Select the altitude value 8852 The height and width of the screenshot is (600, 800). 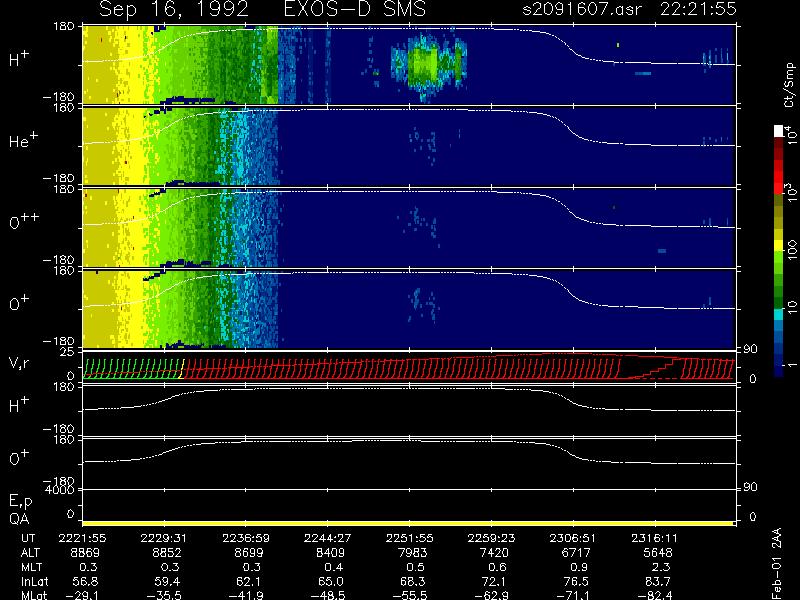[x=166, y=553]
